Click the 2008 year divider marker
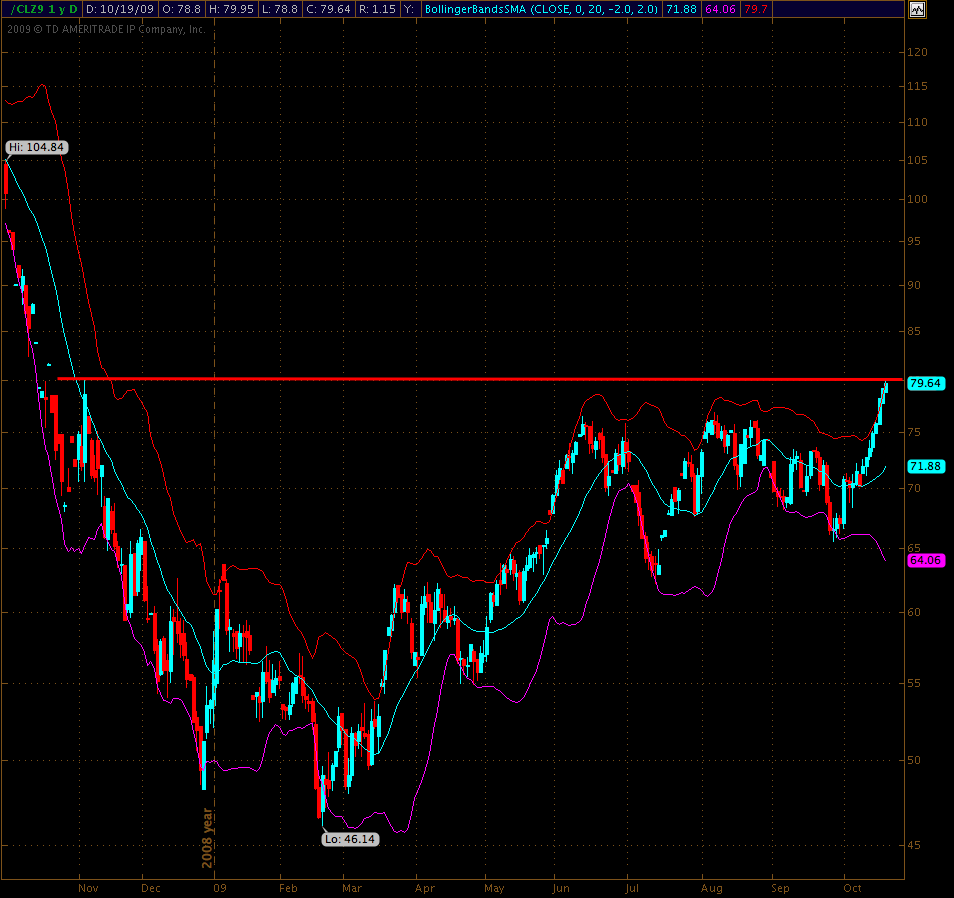The height and width of the screenshot is (898, 954). click(209, 838)
